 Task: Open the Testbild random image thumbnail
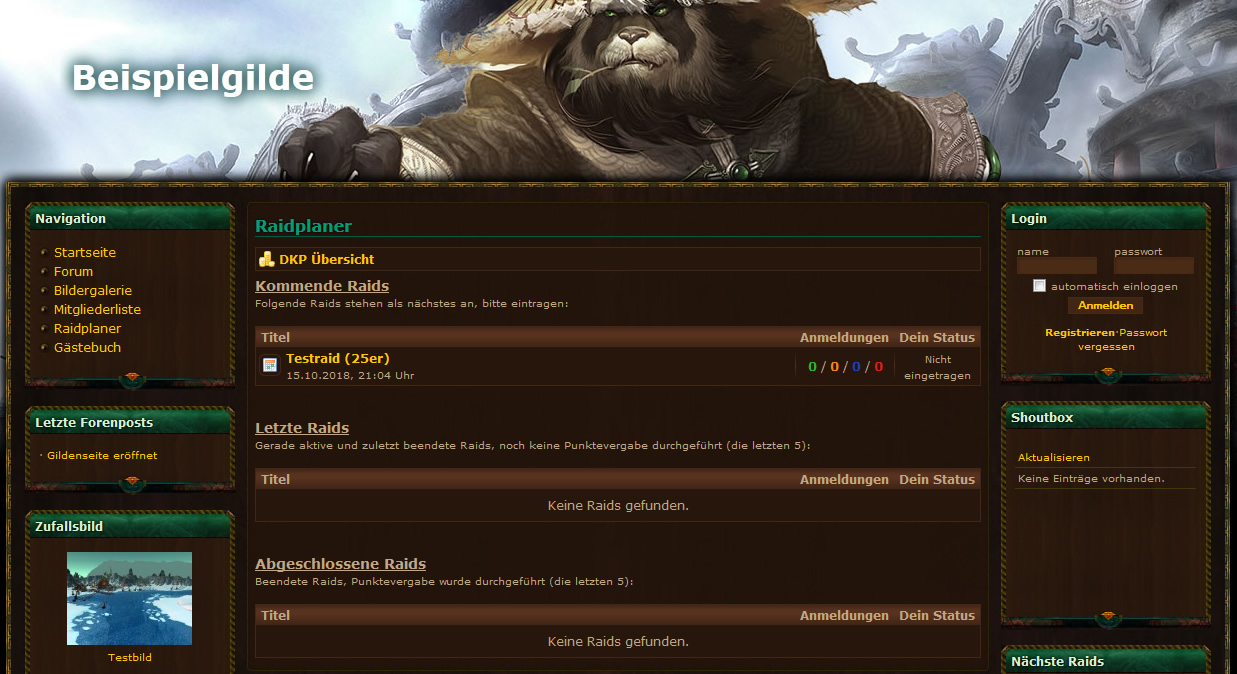coord(130,598)
